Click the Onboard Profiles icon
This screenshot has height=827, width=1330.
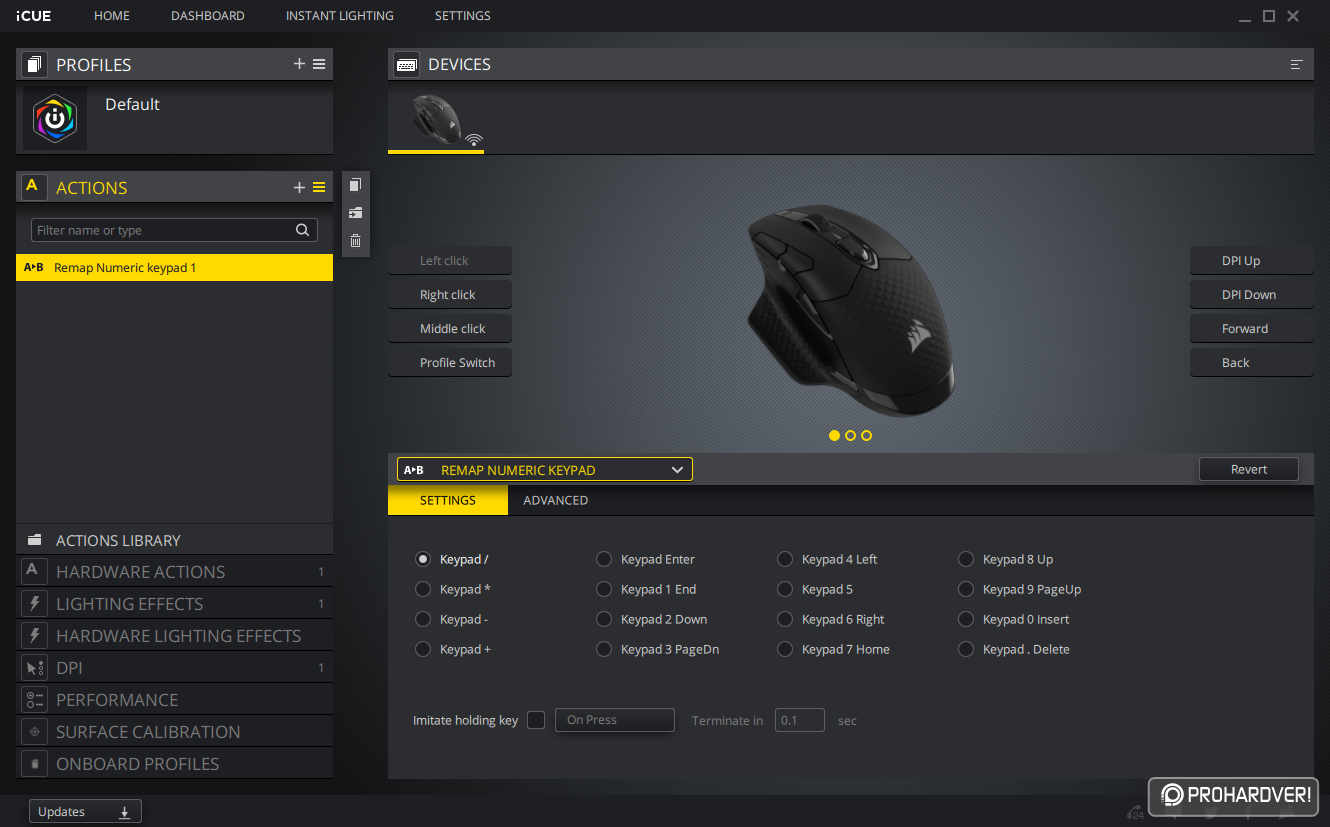[33, 764]
